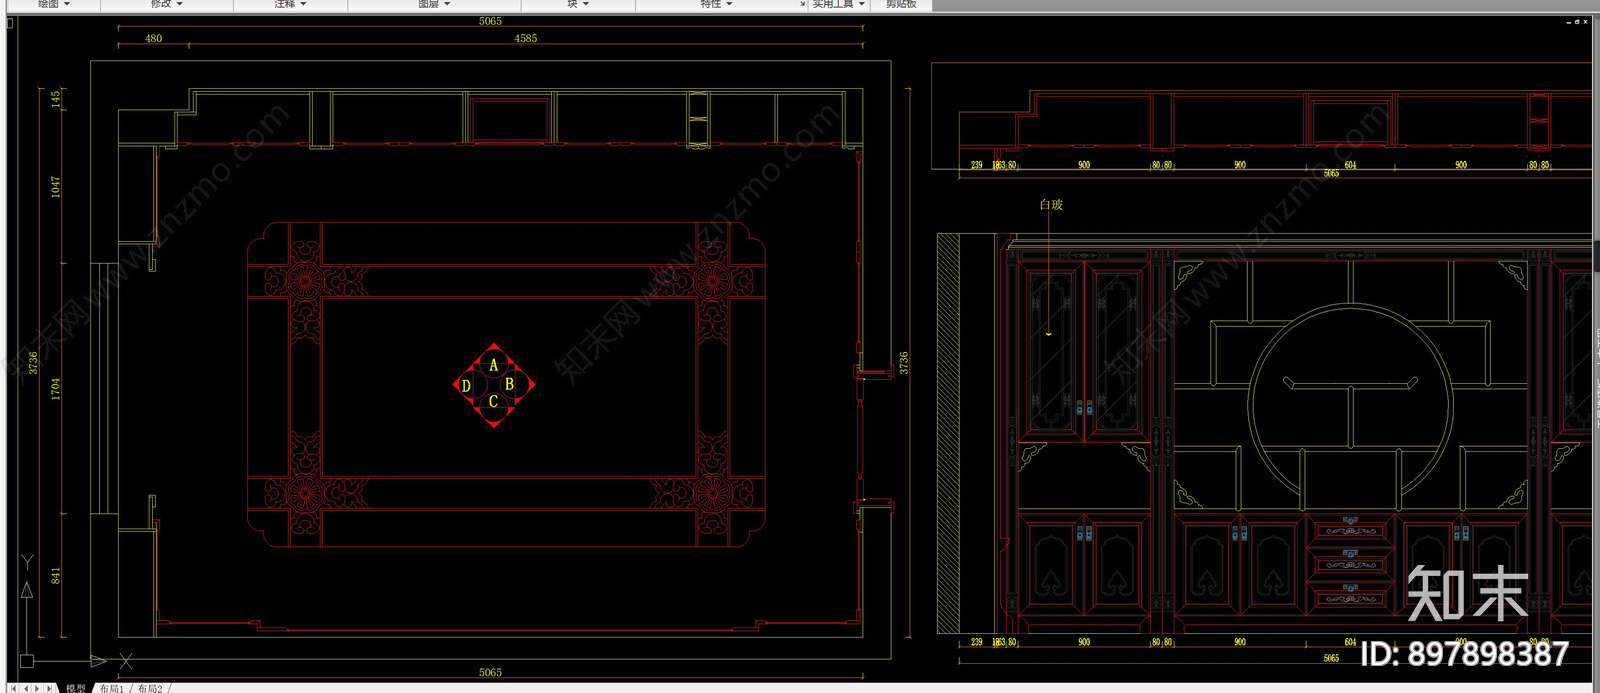This screenshot has width=1600, height=693.
Task: Click the previous layout tab arrow
Action: click(25, 688)
